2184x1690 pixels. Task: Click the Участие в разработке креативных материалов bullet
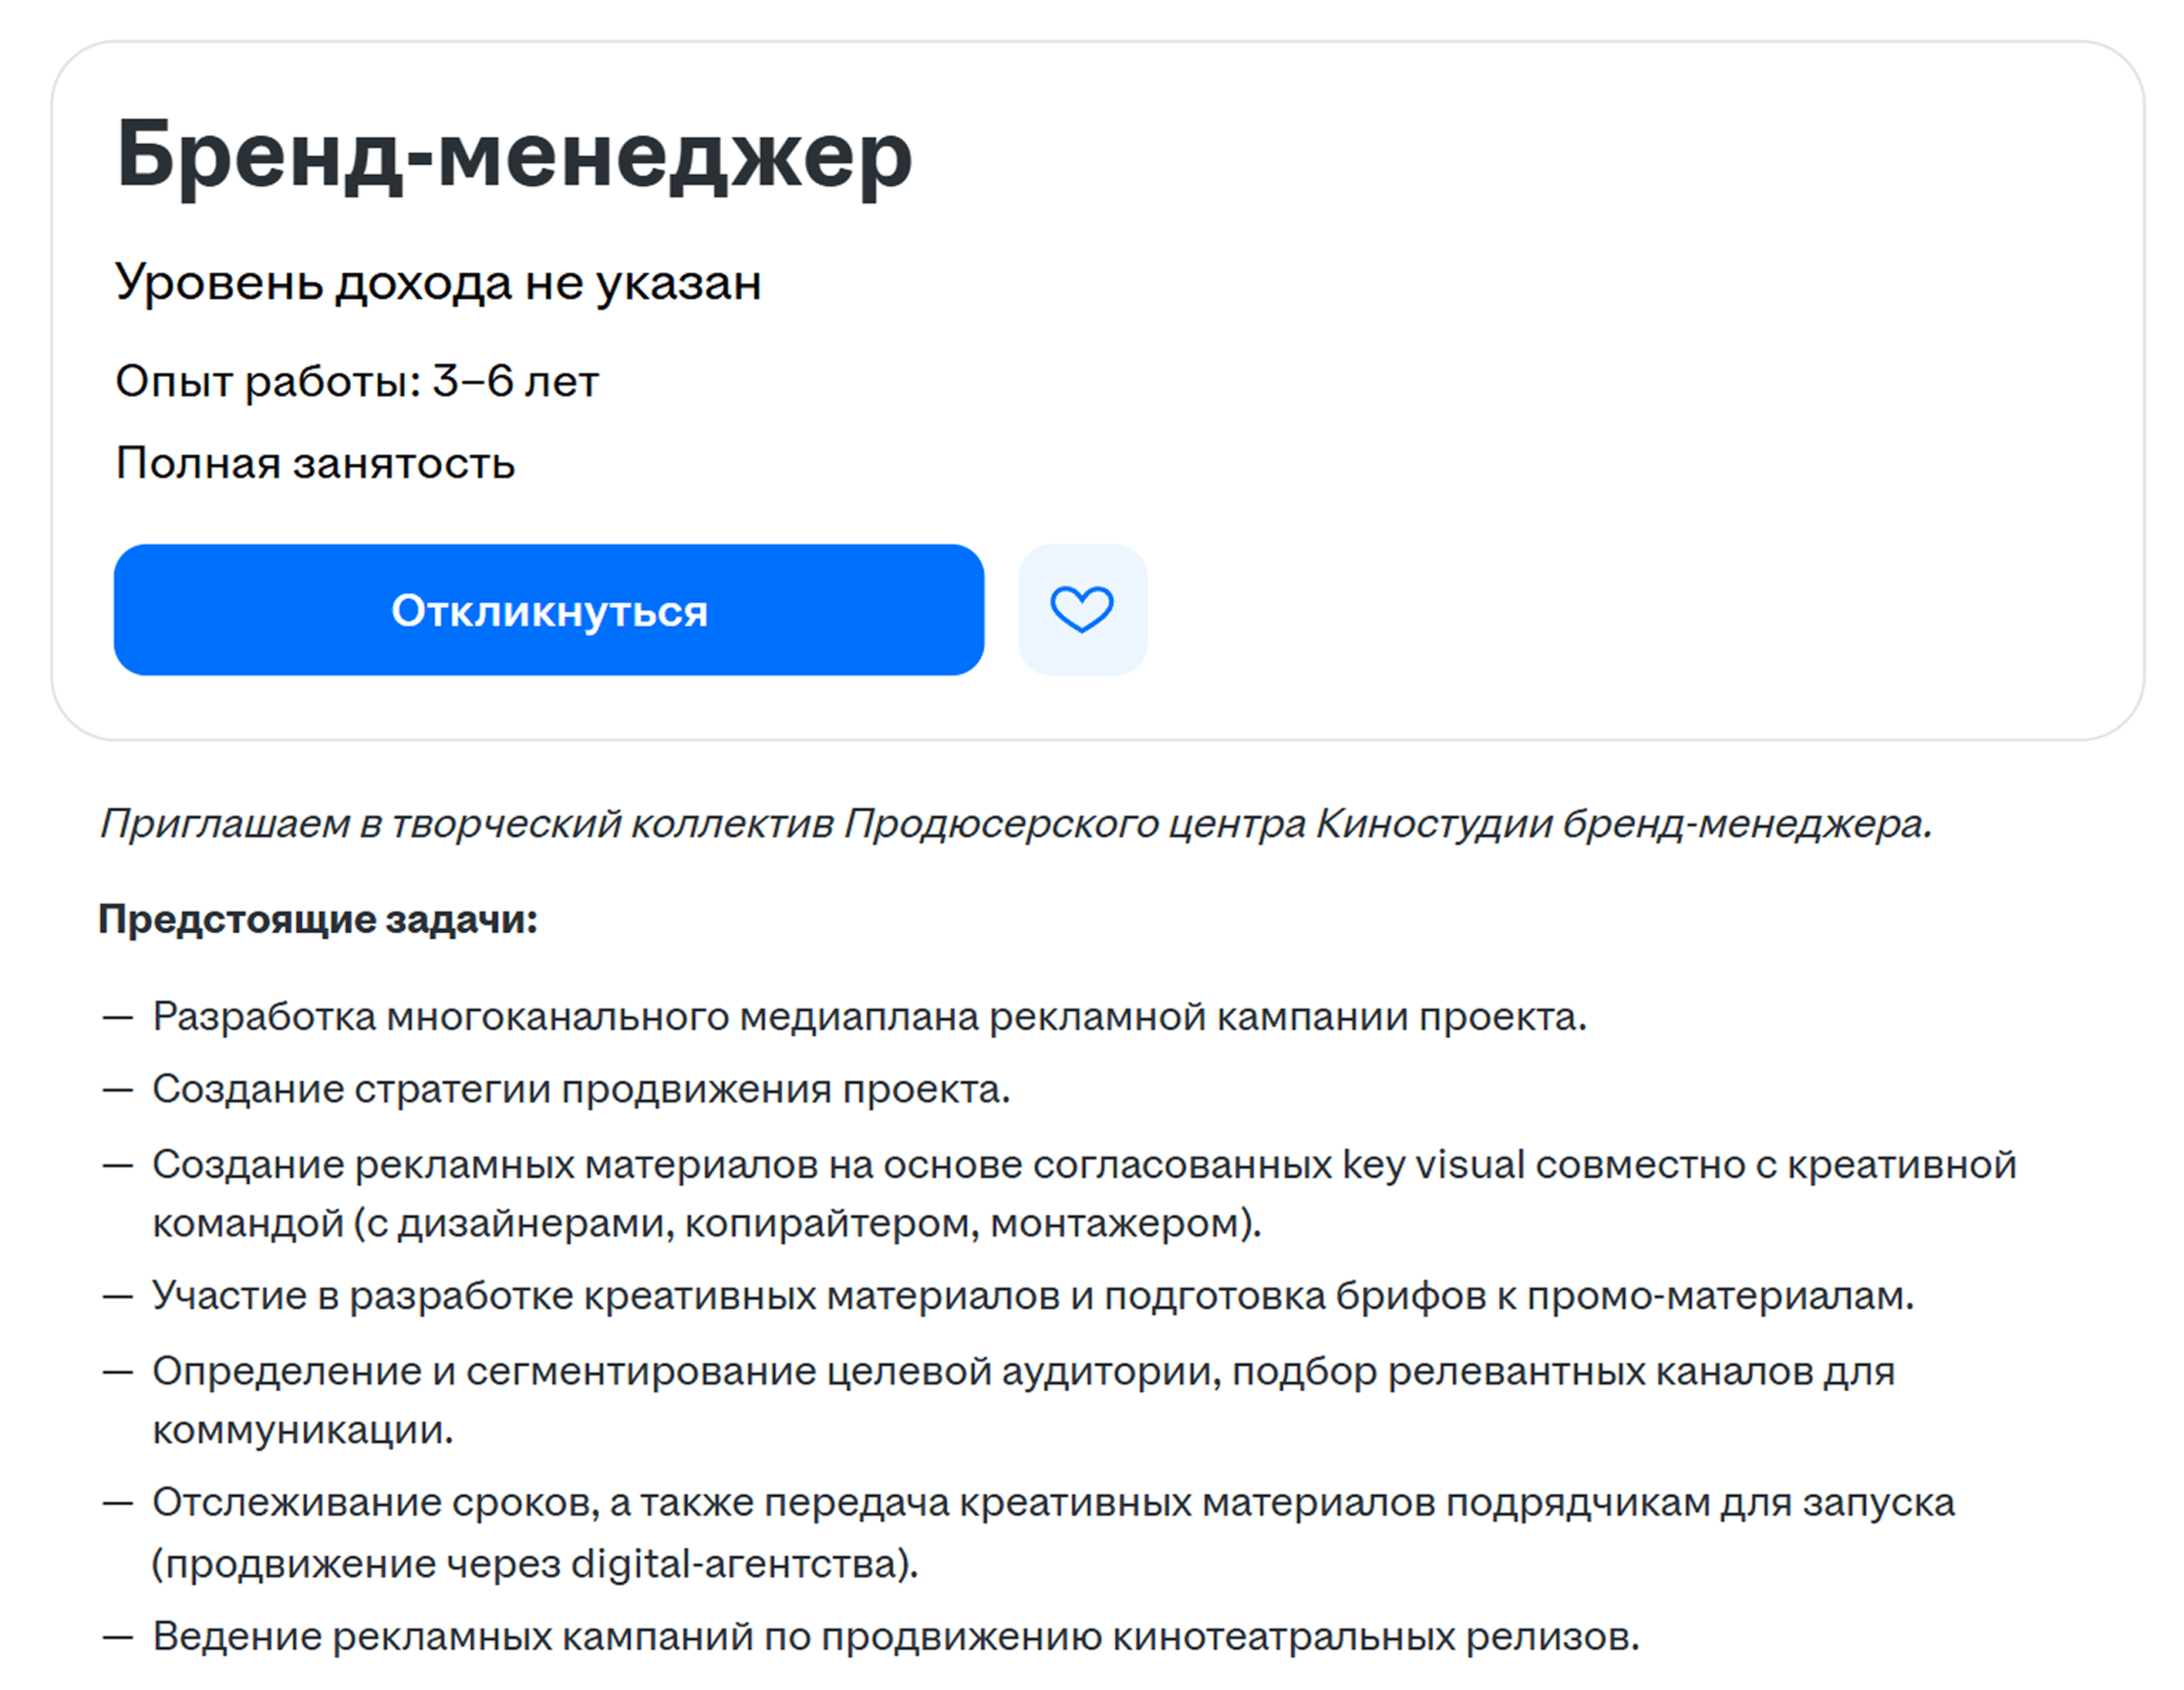pyautogui.click(x=1033, y=1296)
